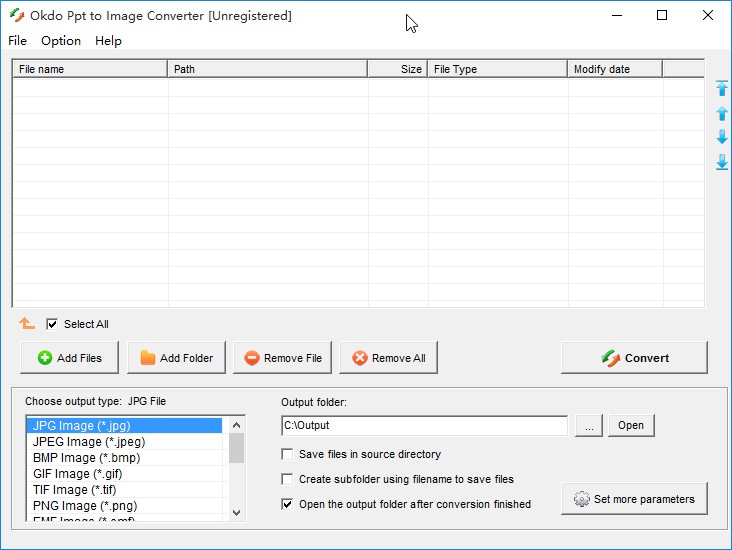
Task: Select JPEG Image (*.jpeg) output type
Action: click(x=125, y=441)
